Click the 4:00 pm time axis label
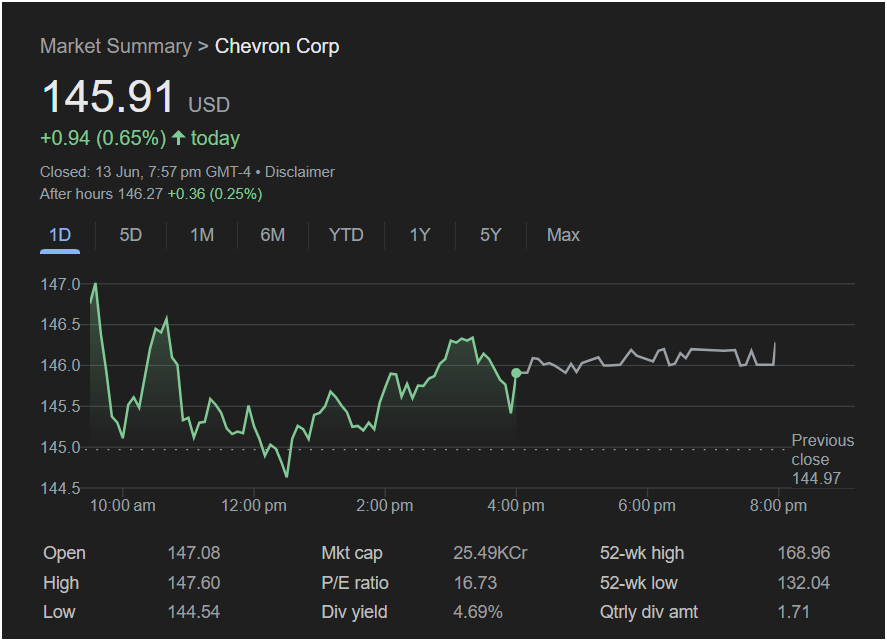The height and width of the screenshot is (641, 887). [x=516, y=505]
